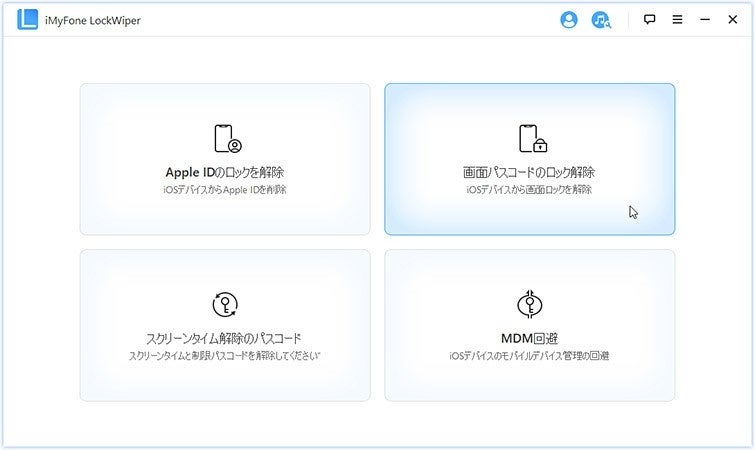
Task: Click the iMyFone LockWiper logo icon
Action: click(x=27, y=20)
